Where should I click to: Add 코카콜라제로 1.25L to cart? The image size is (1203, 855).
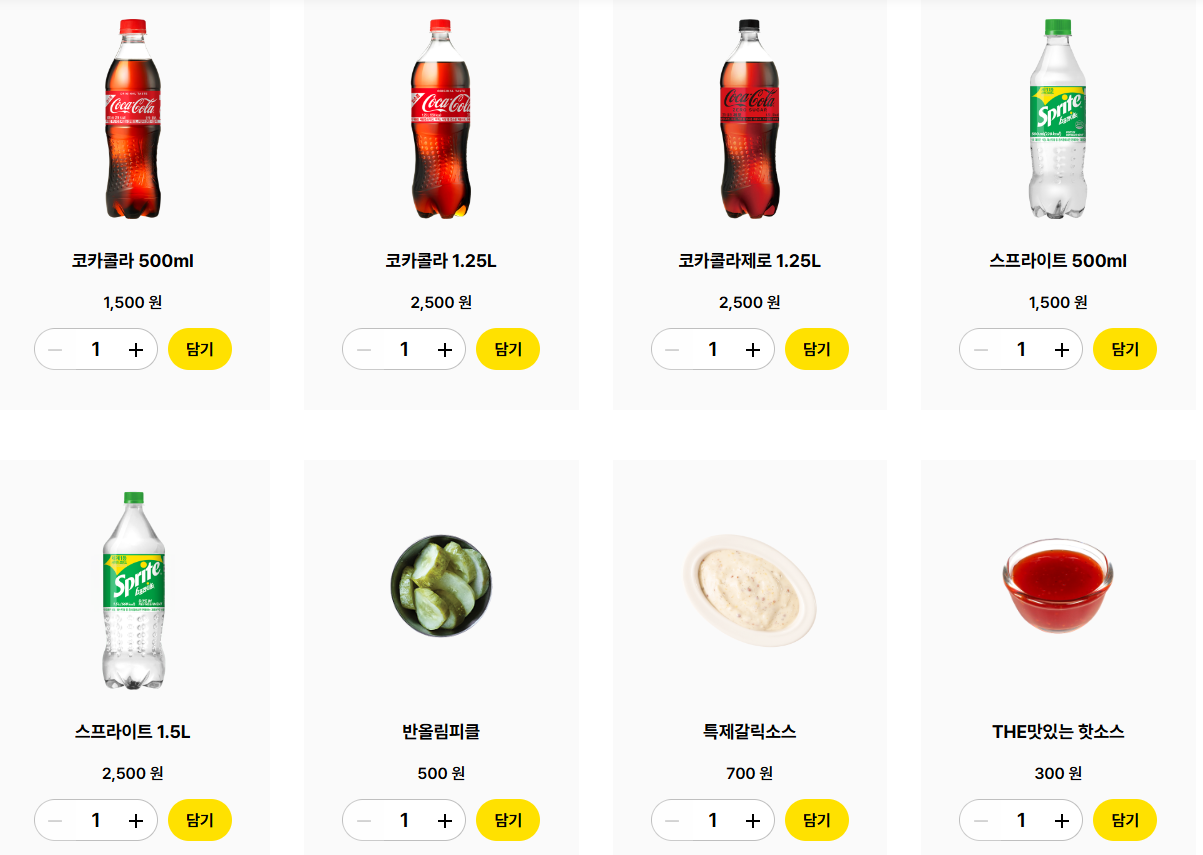click(x=817, y=349)
